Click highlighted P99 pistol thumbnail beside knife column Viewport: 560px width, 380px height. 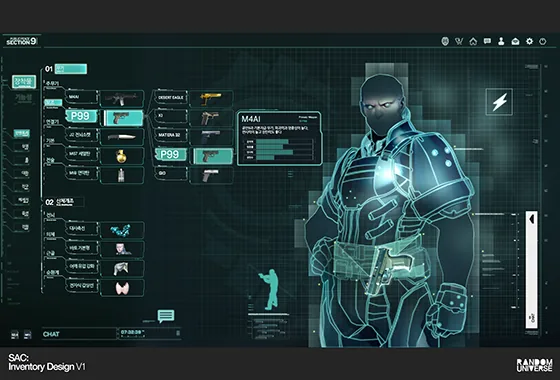124,118
